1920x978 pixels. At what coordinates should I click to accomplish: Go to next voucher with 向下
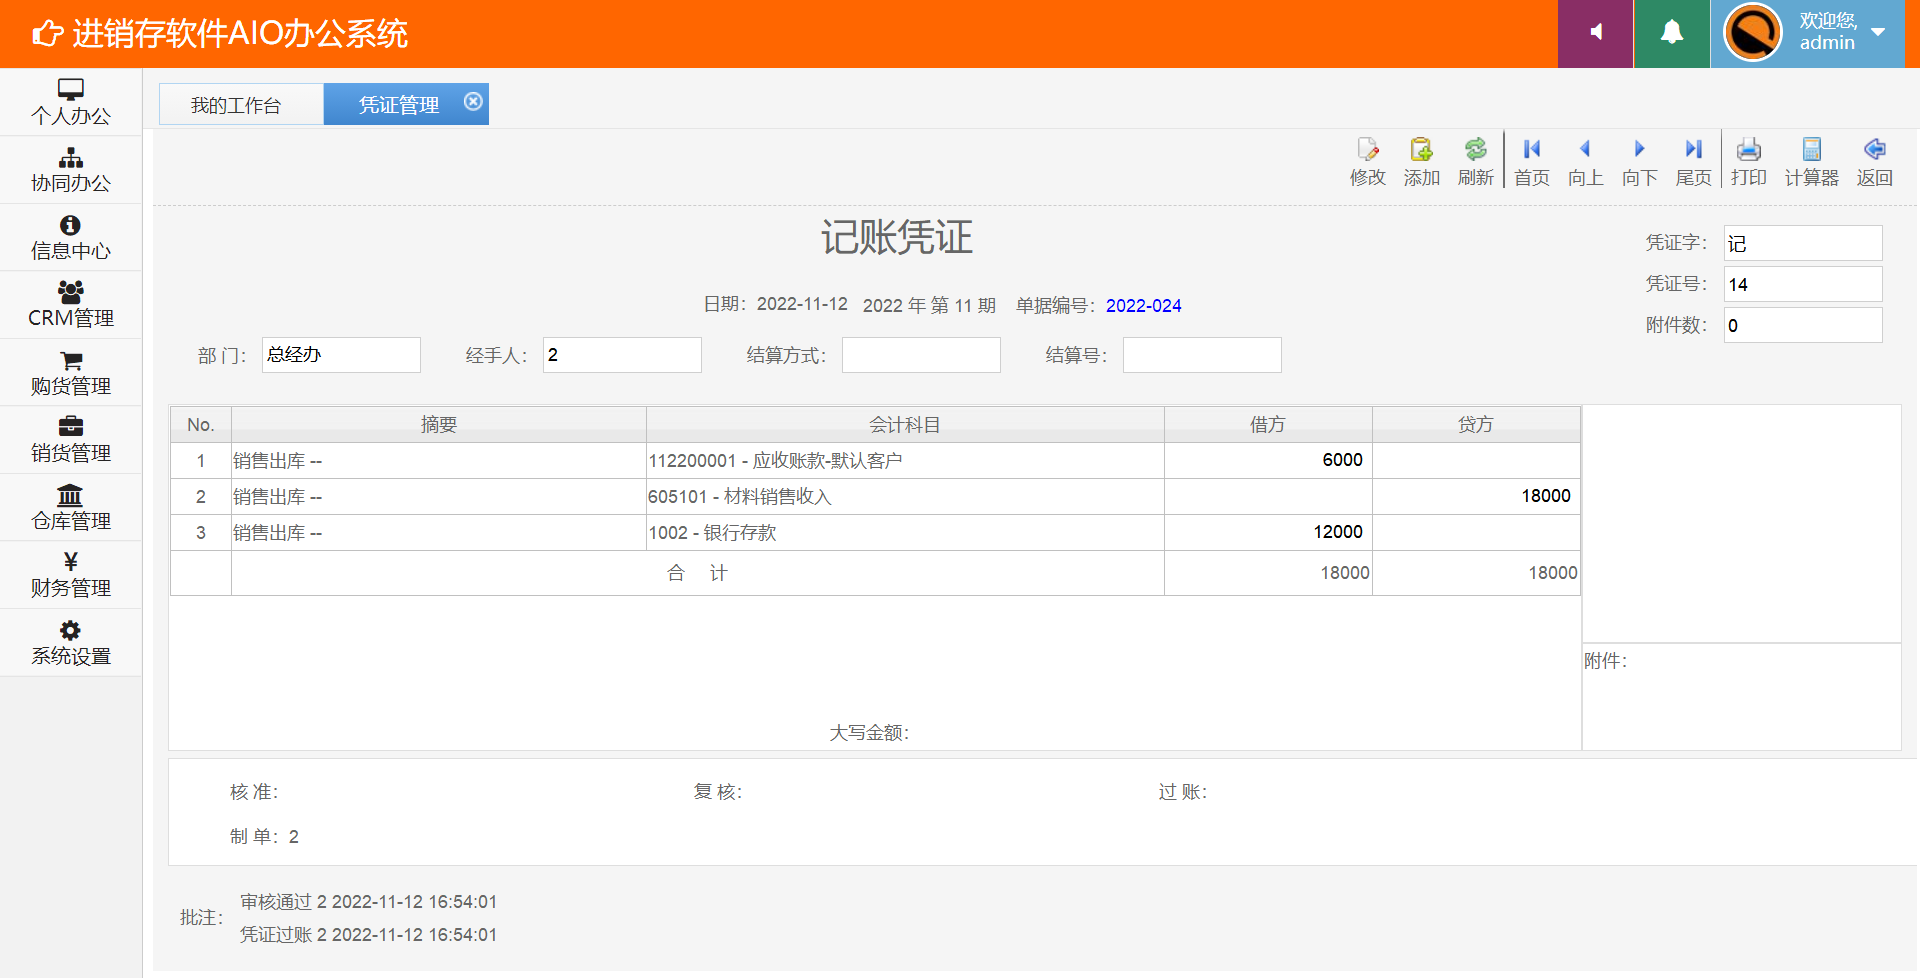(1639, 162)
